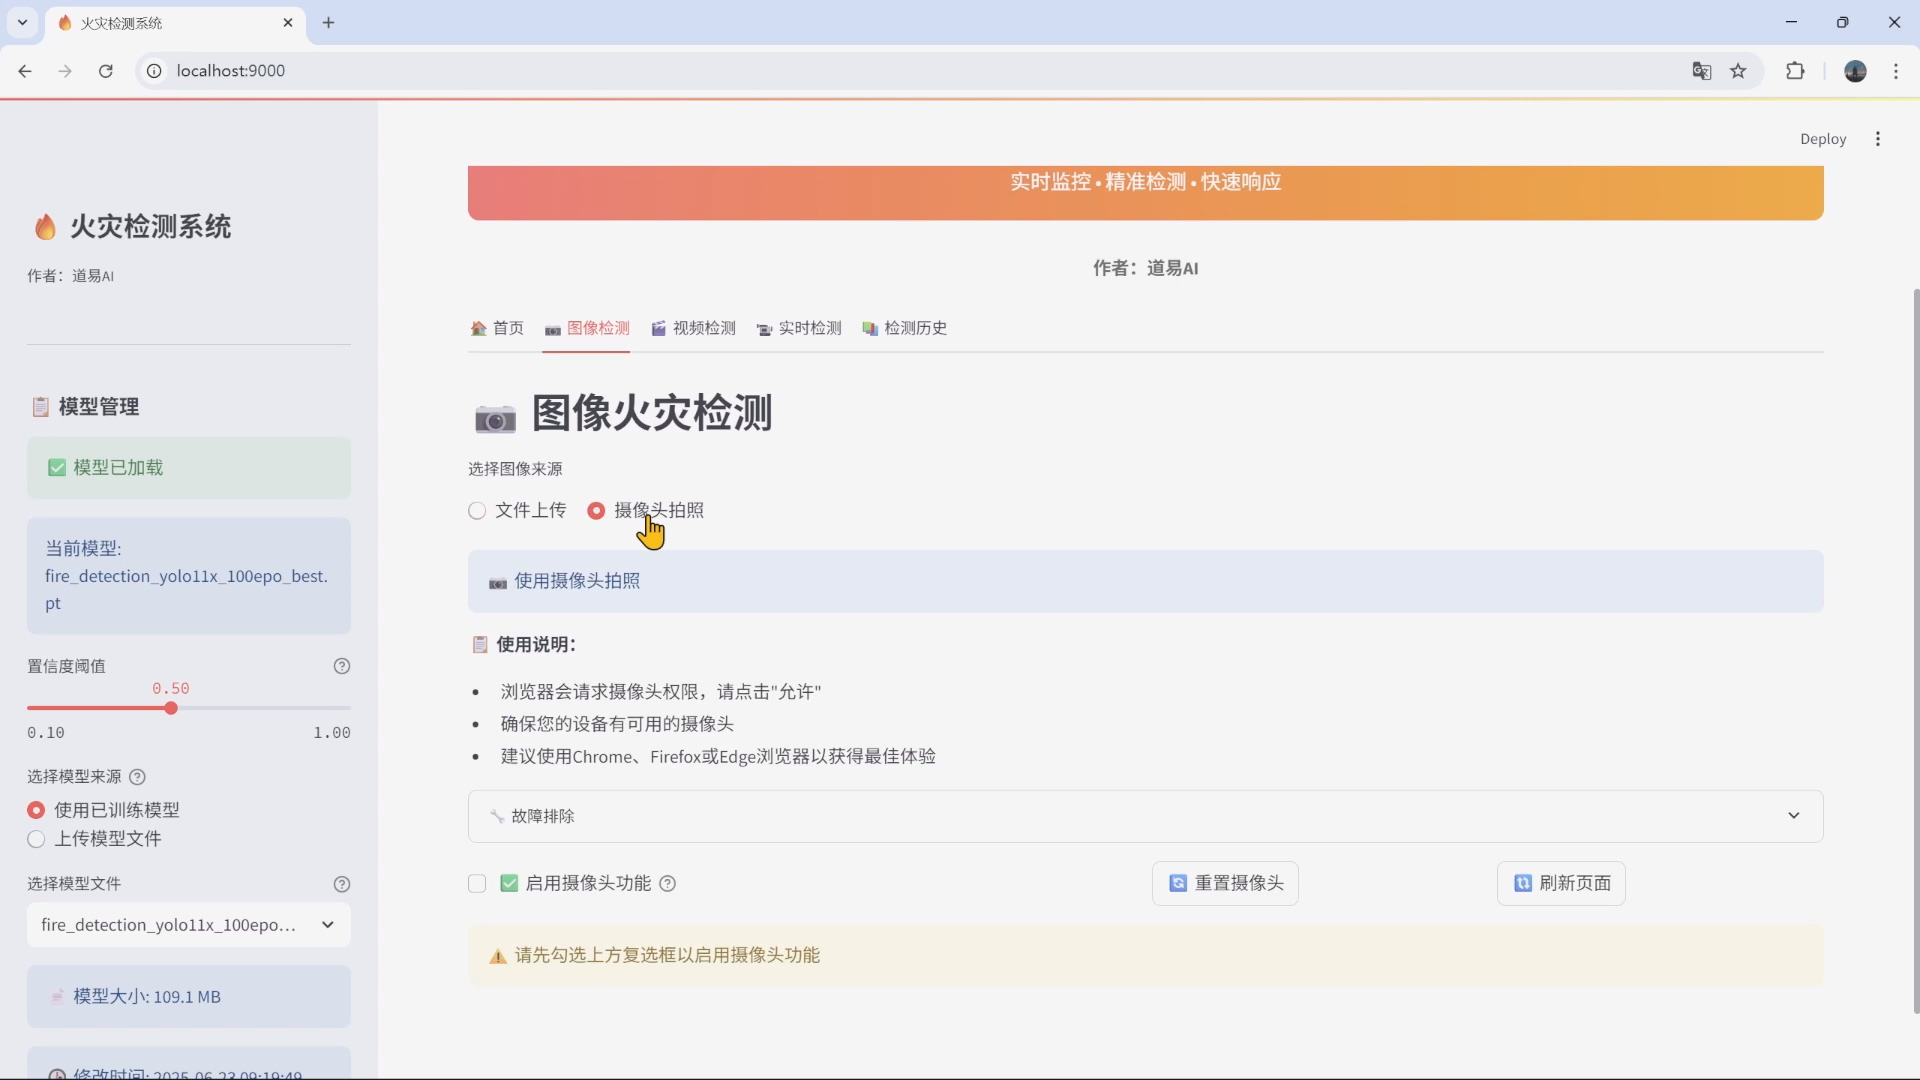Check the 启用摄像头功能 checkbox
This screenshot has height=1080, width=1920.
coord(477,884)
